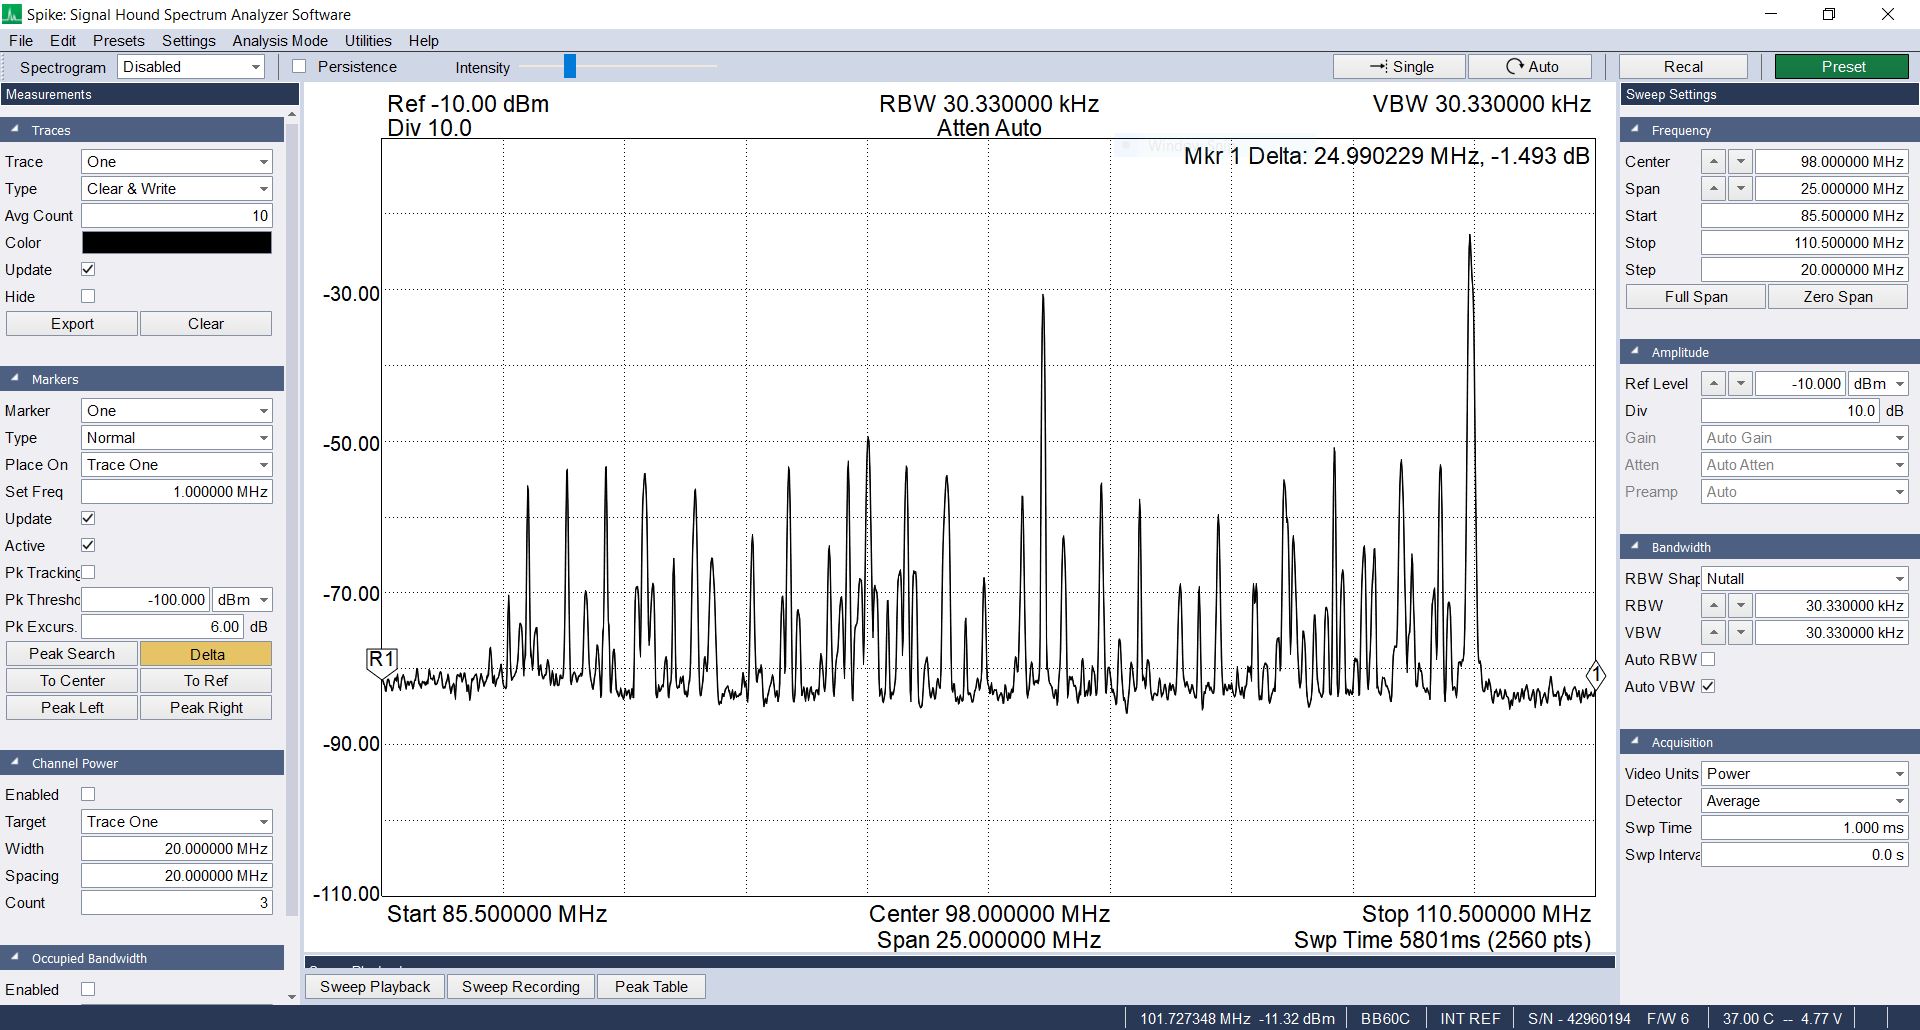Open the Settings menu
1920x1030 pixels.
(x=189, y=41)
